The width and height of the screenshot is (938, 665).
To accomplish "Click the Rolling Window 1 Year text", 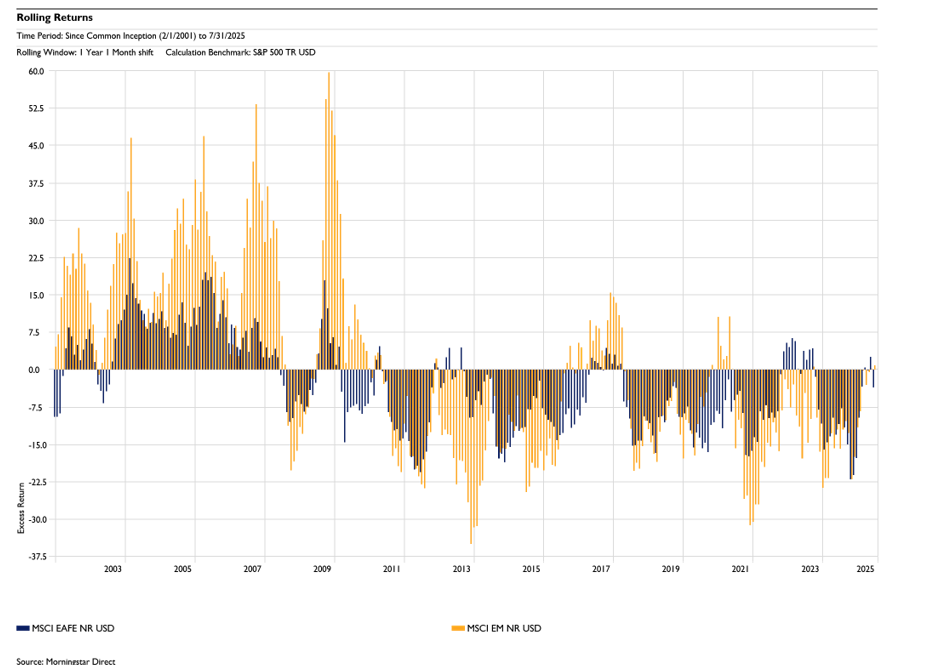I will coord(85,51).
